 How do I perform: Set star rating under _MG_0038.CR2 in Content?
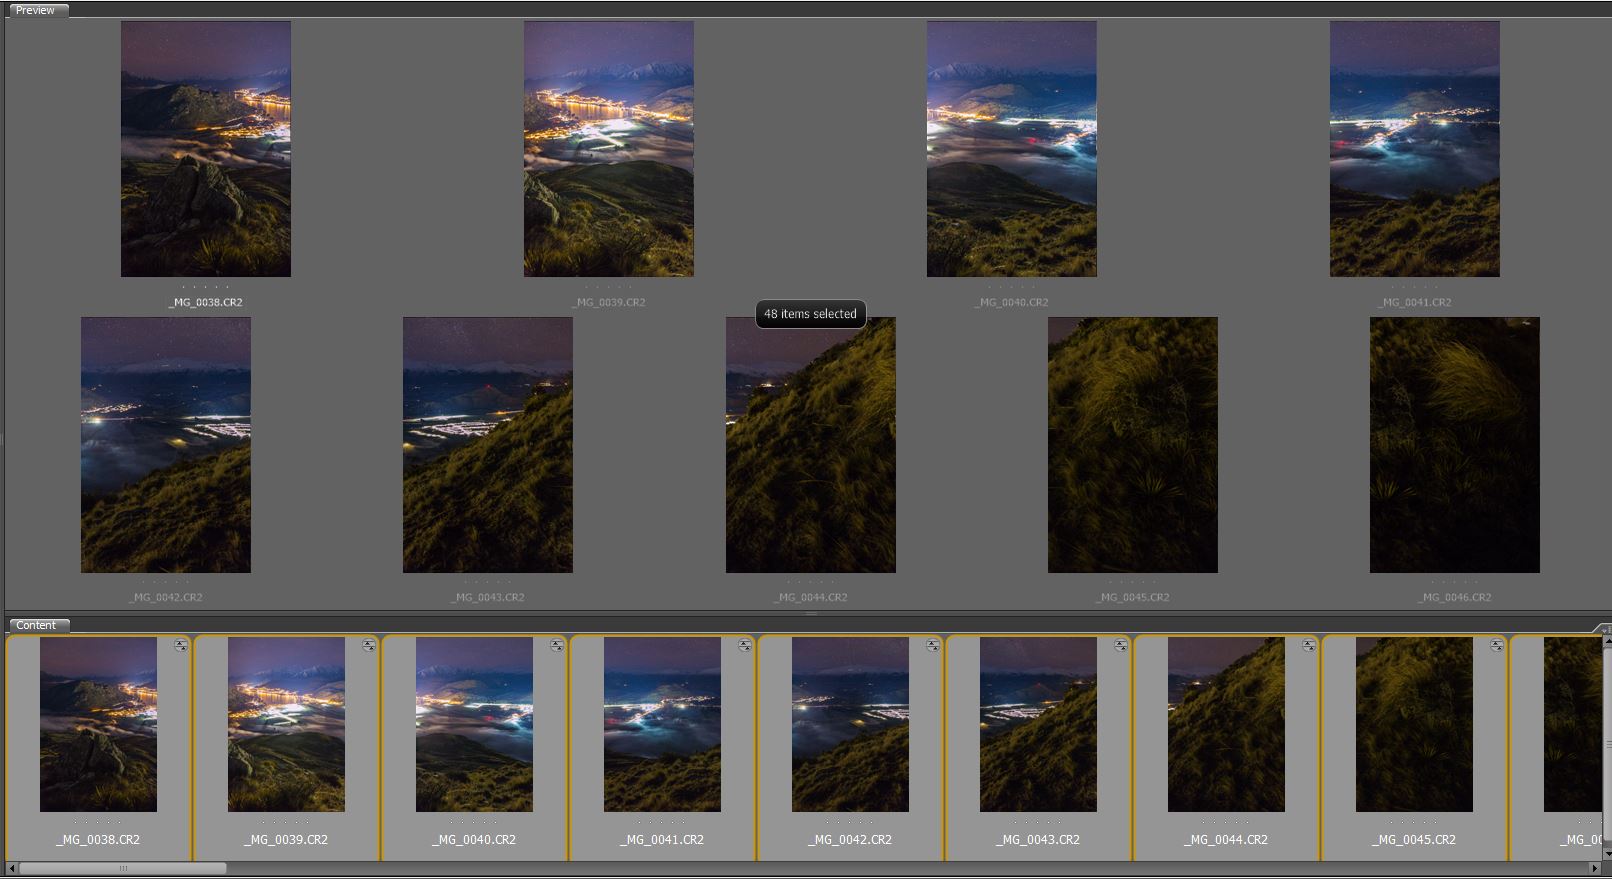(98, 822)
